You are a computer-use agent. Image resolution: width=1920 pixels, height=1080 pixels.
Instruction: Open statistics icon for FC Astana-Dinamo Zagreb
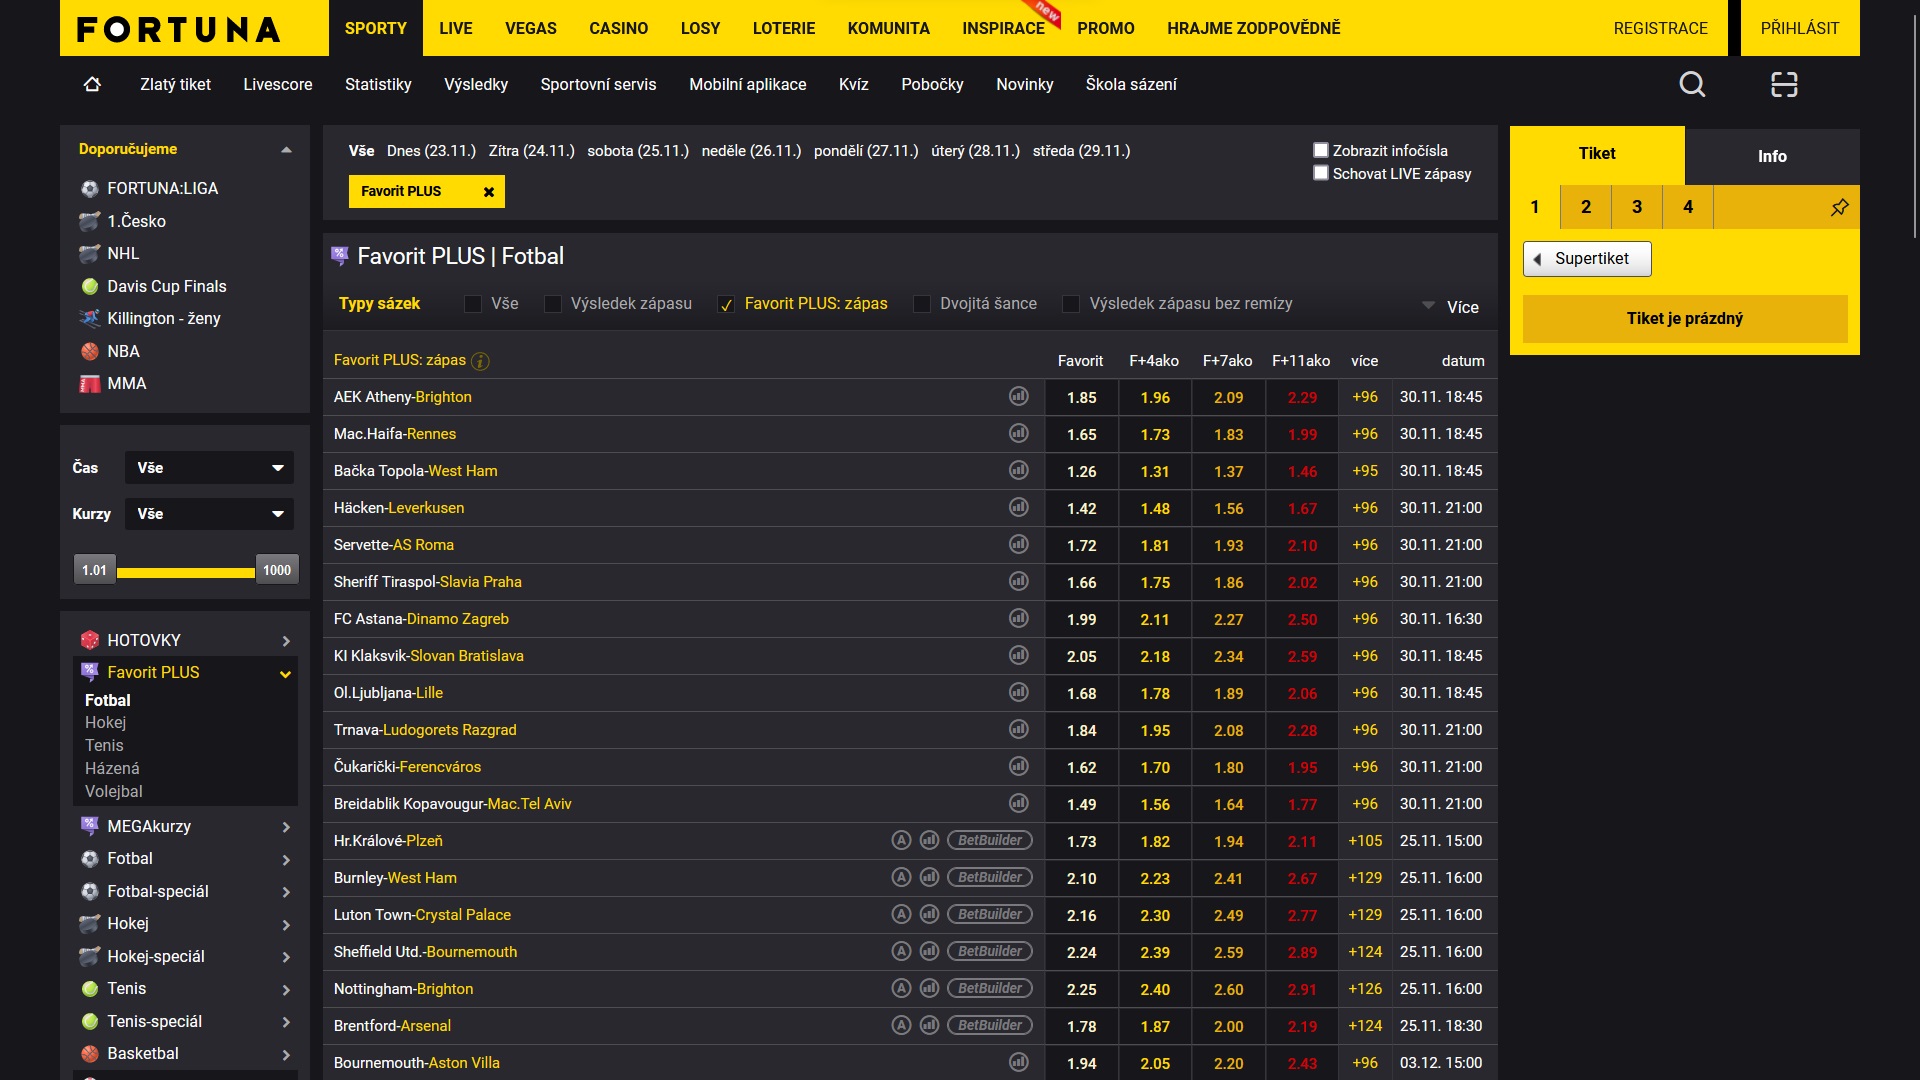click(1018, 619)
